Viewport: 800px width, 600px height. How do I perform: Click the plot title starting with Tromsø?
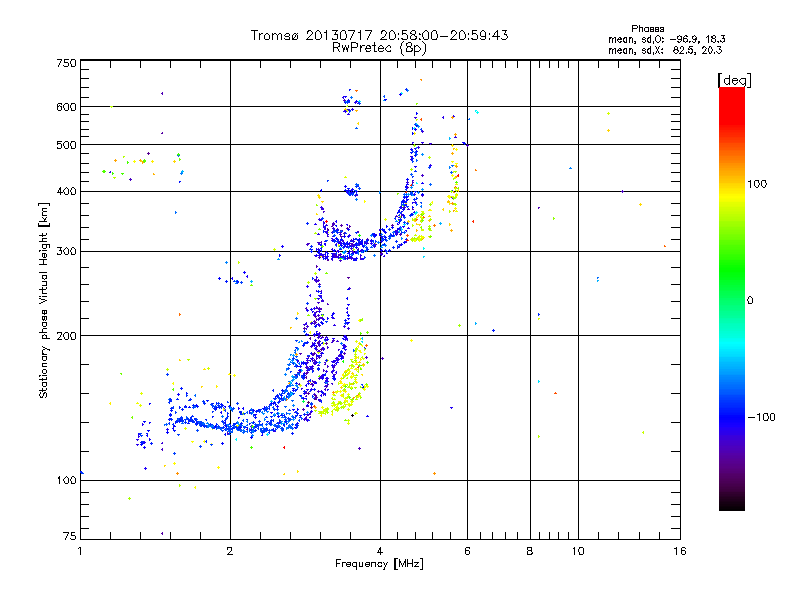coord(379,35)
